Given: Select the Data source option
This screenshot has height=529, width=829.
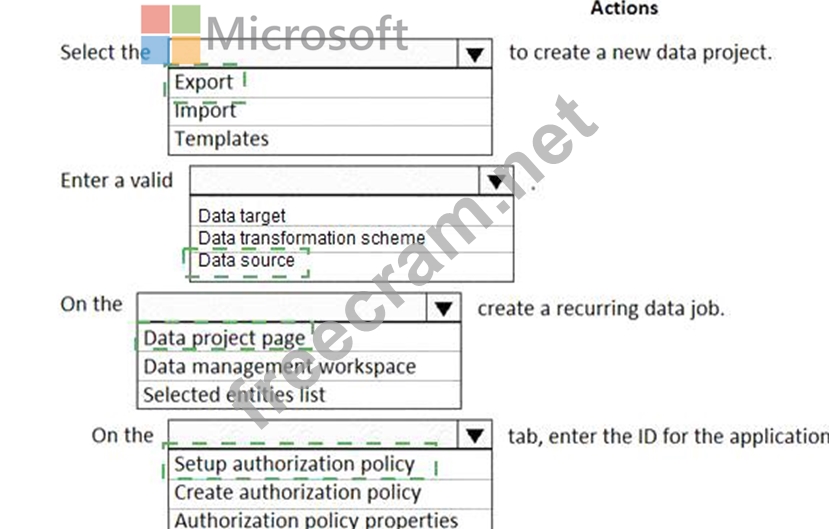Looking at the screenshot, I should pos(246,261).
